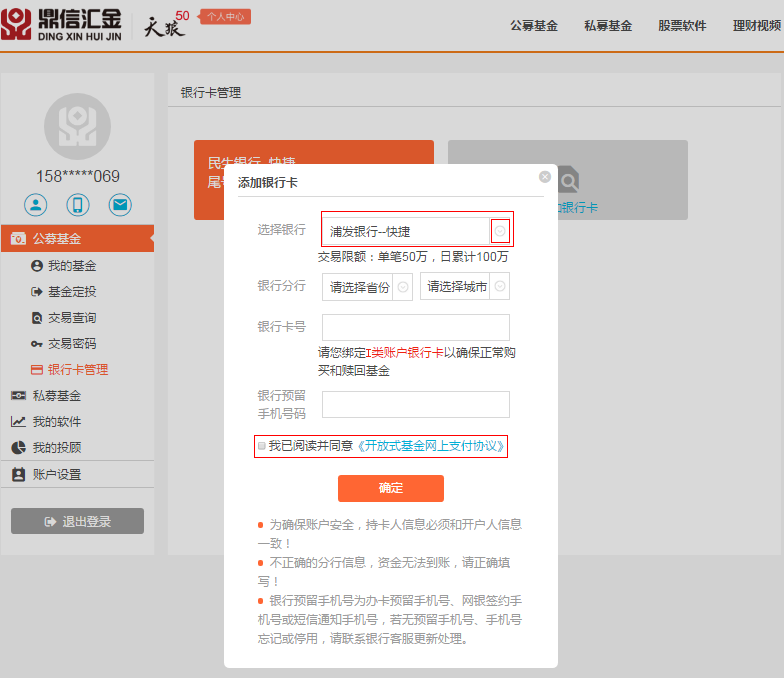Image resolution: width=784 pixels, height=678 pixels.
Task: Click the 交易限额 limit text
Action: point(413,256)
